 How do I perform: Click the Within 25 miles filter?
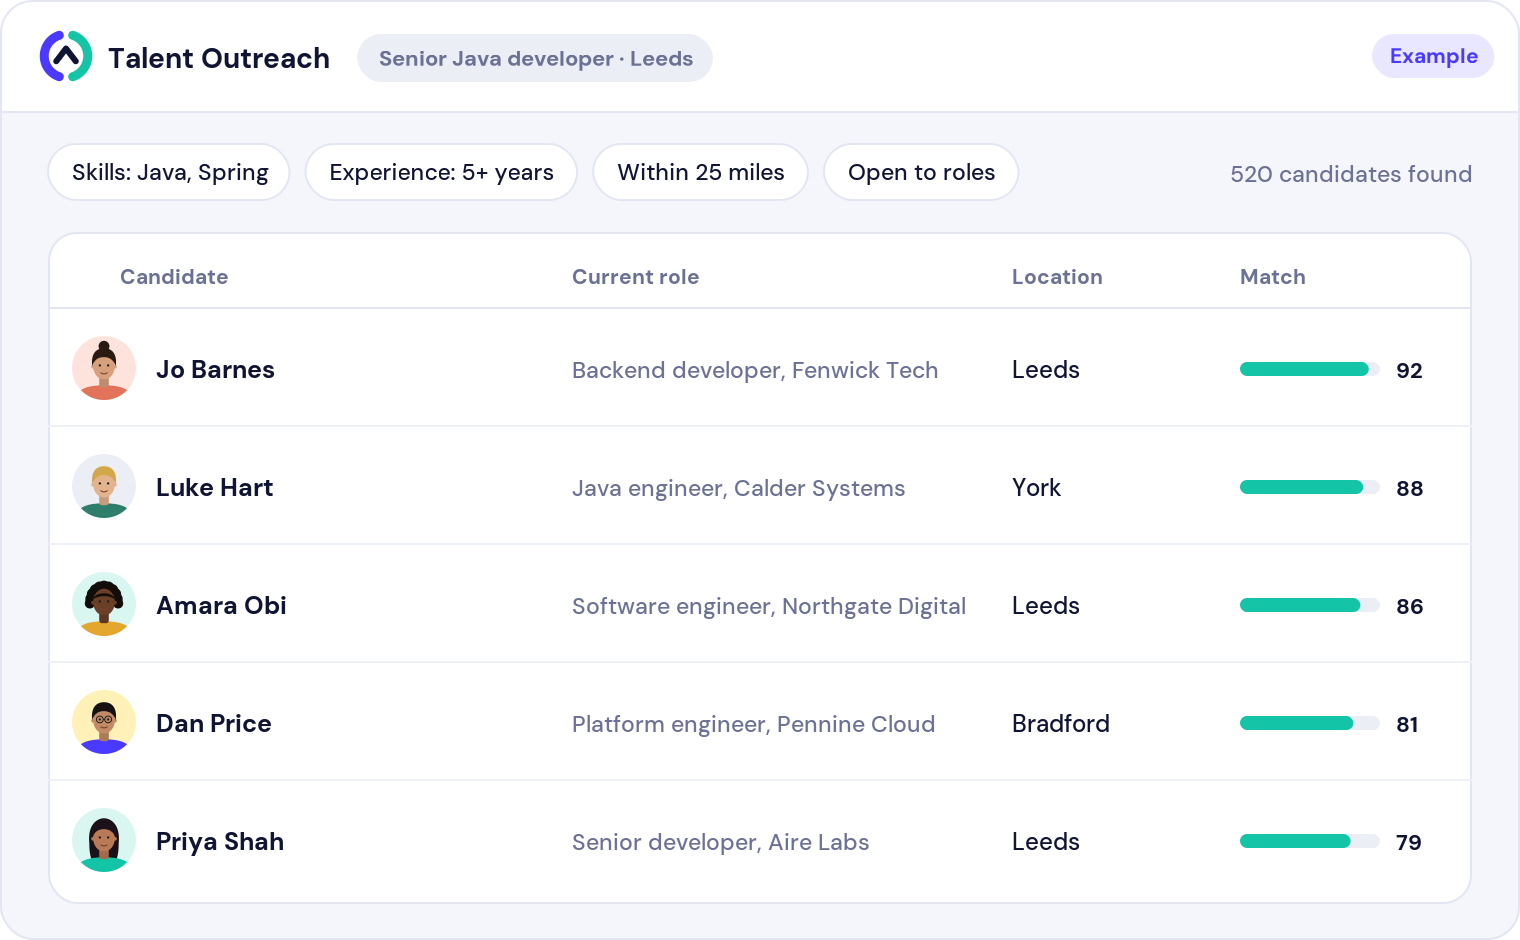click(x=701, y=172)
